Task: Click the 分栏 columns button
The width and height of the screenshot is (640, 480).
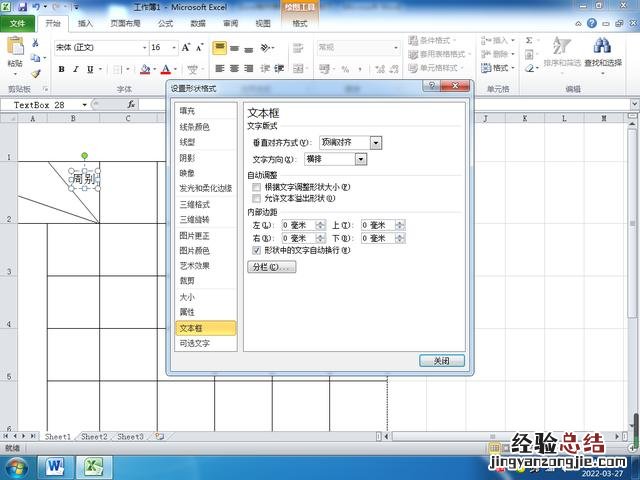Action: [271, 267]
